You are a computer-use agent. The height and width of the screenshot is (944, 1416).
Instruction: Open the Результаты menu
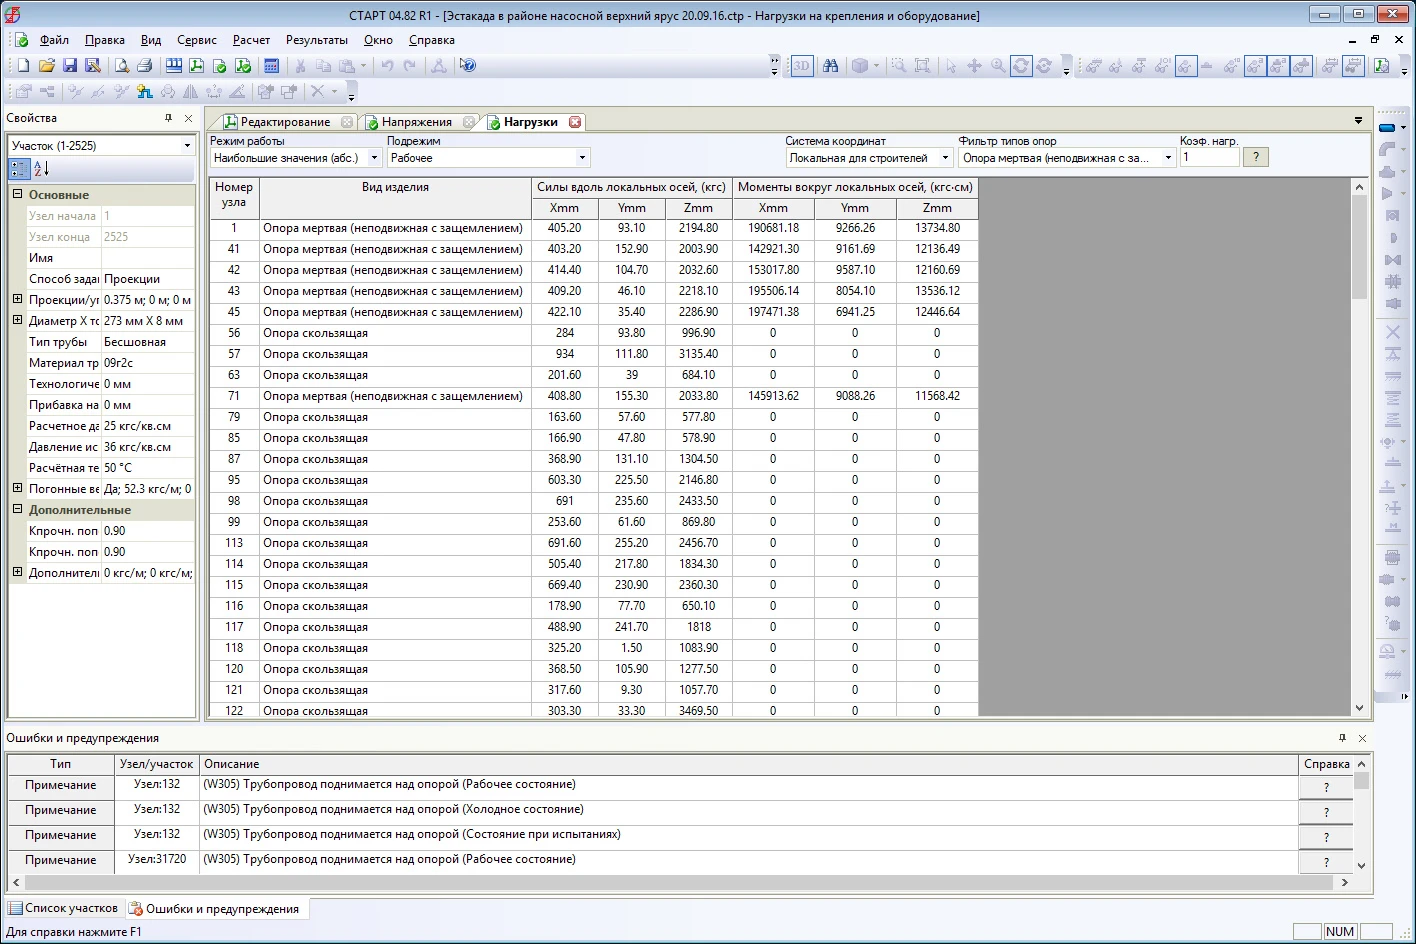(316, 40)
